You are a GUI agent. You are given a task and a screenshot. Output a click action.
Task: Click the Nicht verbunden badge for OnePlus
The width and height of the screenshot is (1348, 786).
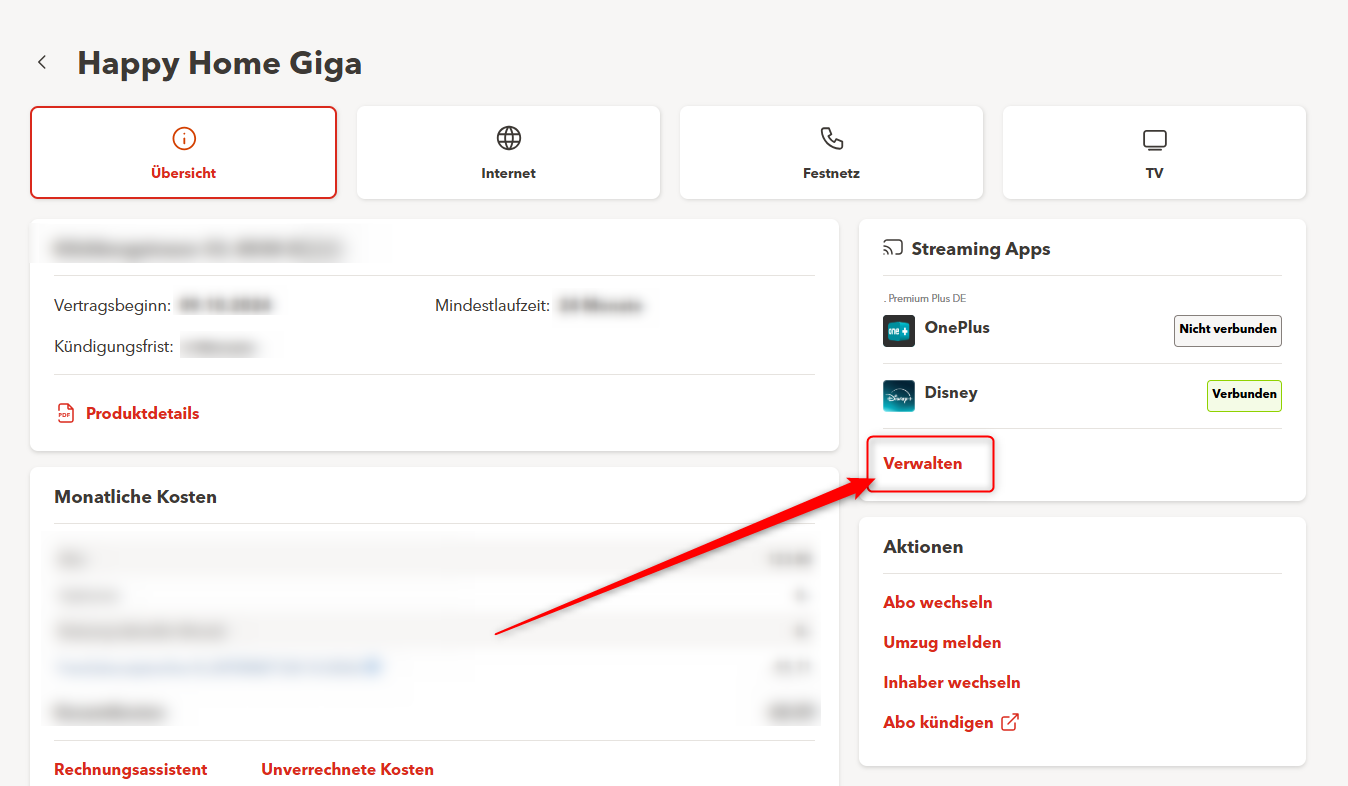click(x=1227, y=330)
